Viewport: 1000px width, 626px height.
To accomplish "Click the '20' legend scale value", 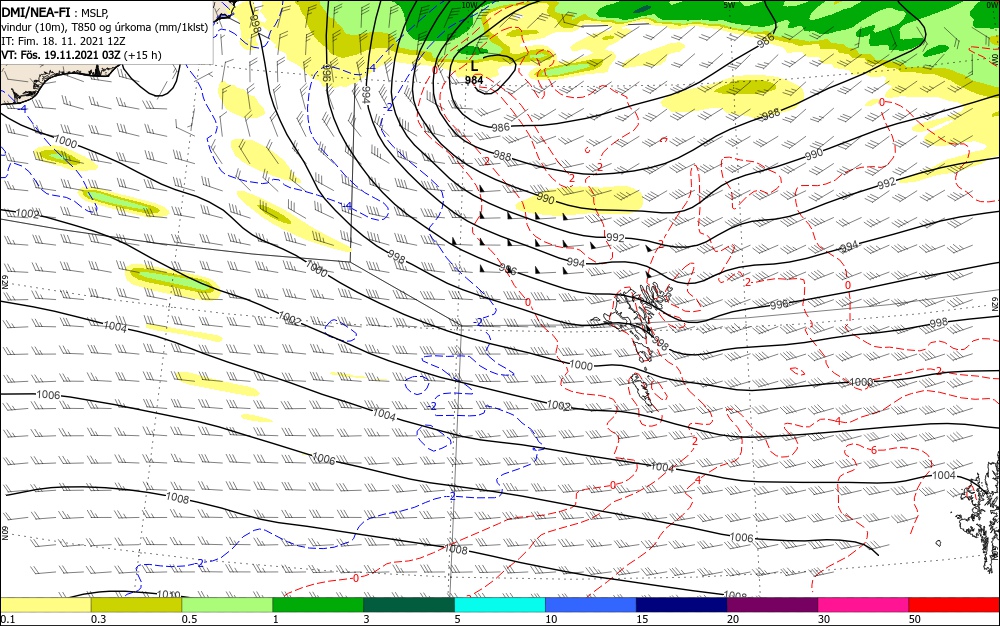I will pos(733,619).
